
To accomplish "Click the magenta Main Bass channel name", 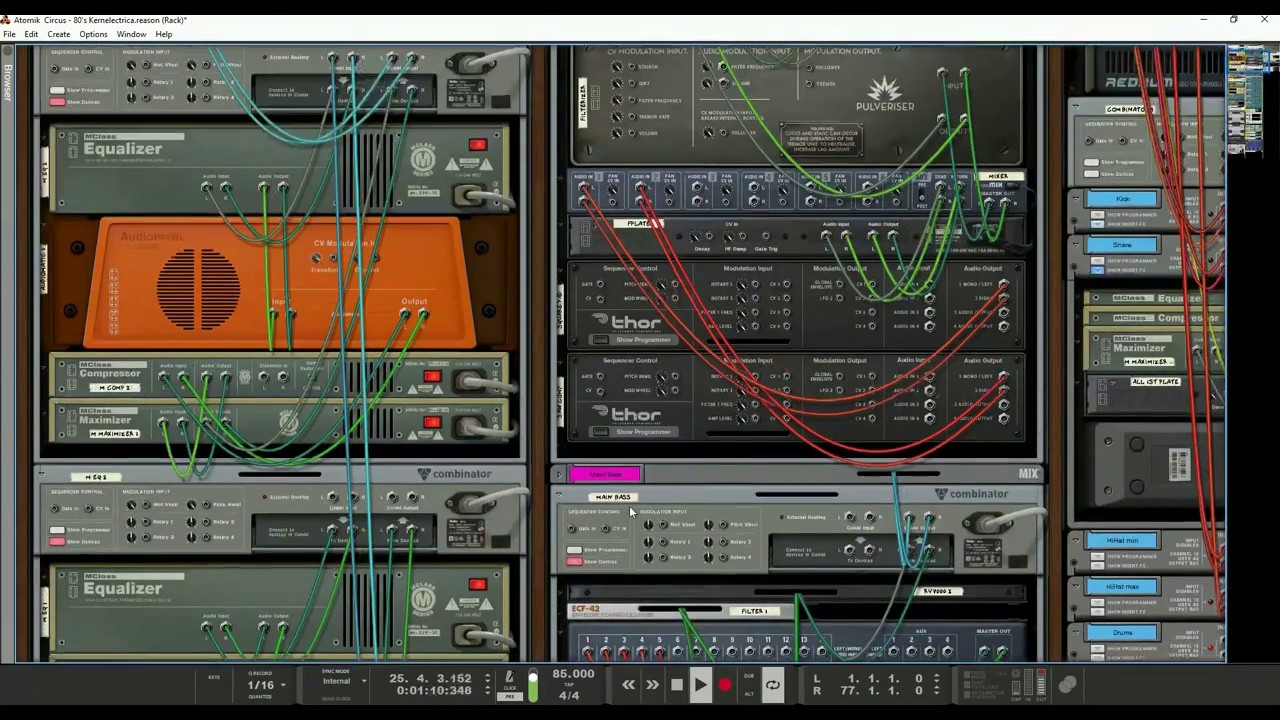I will pos(605,474).
